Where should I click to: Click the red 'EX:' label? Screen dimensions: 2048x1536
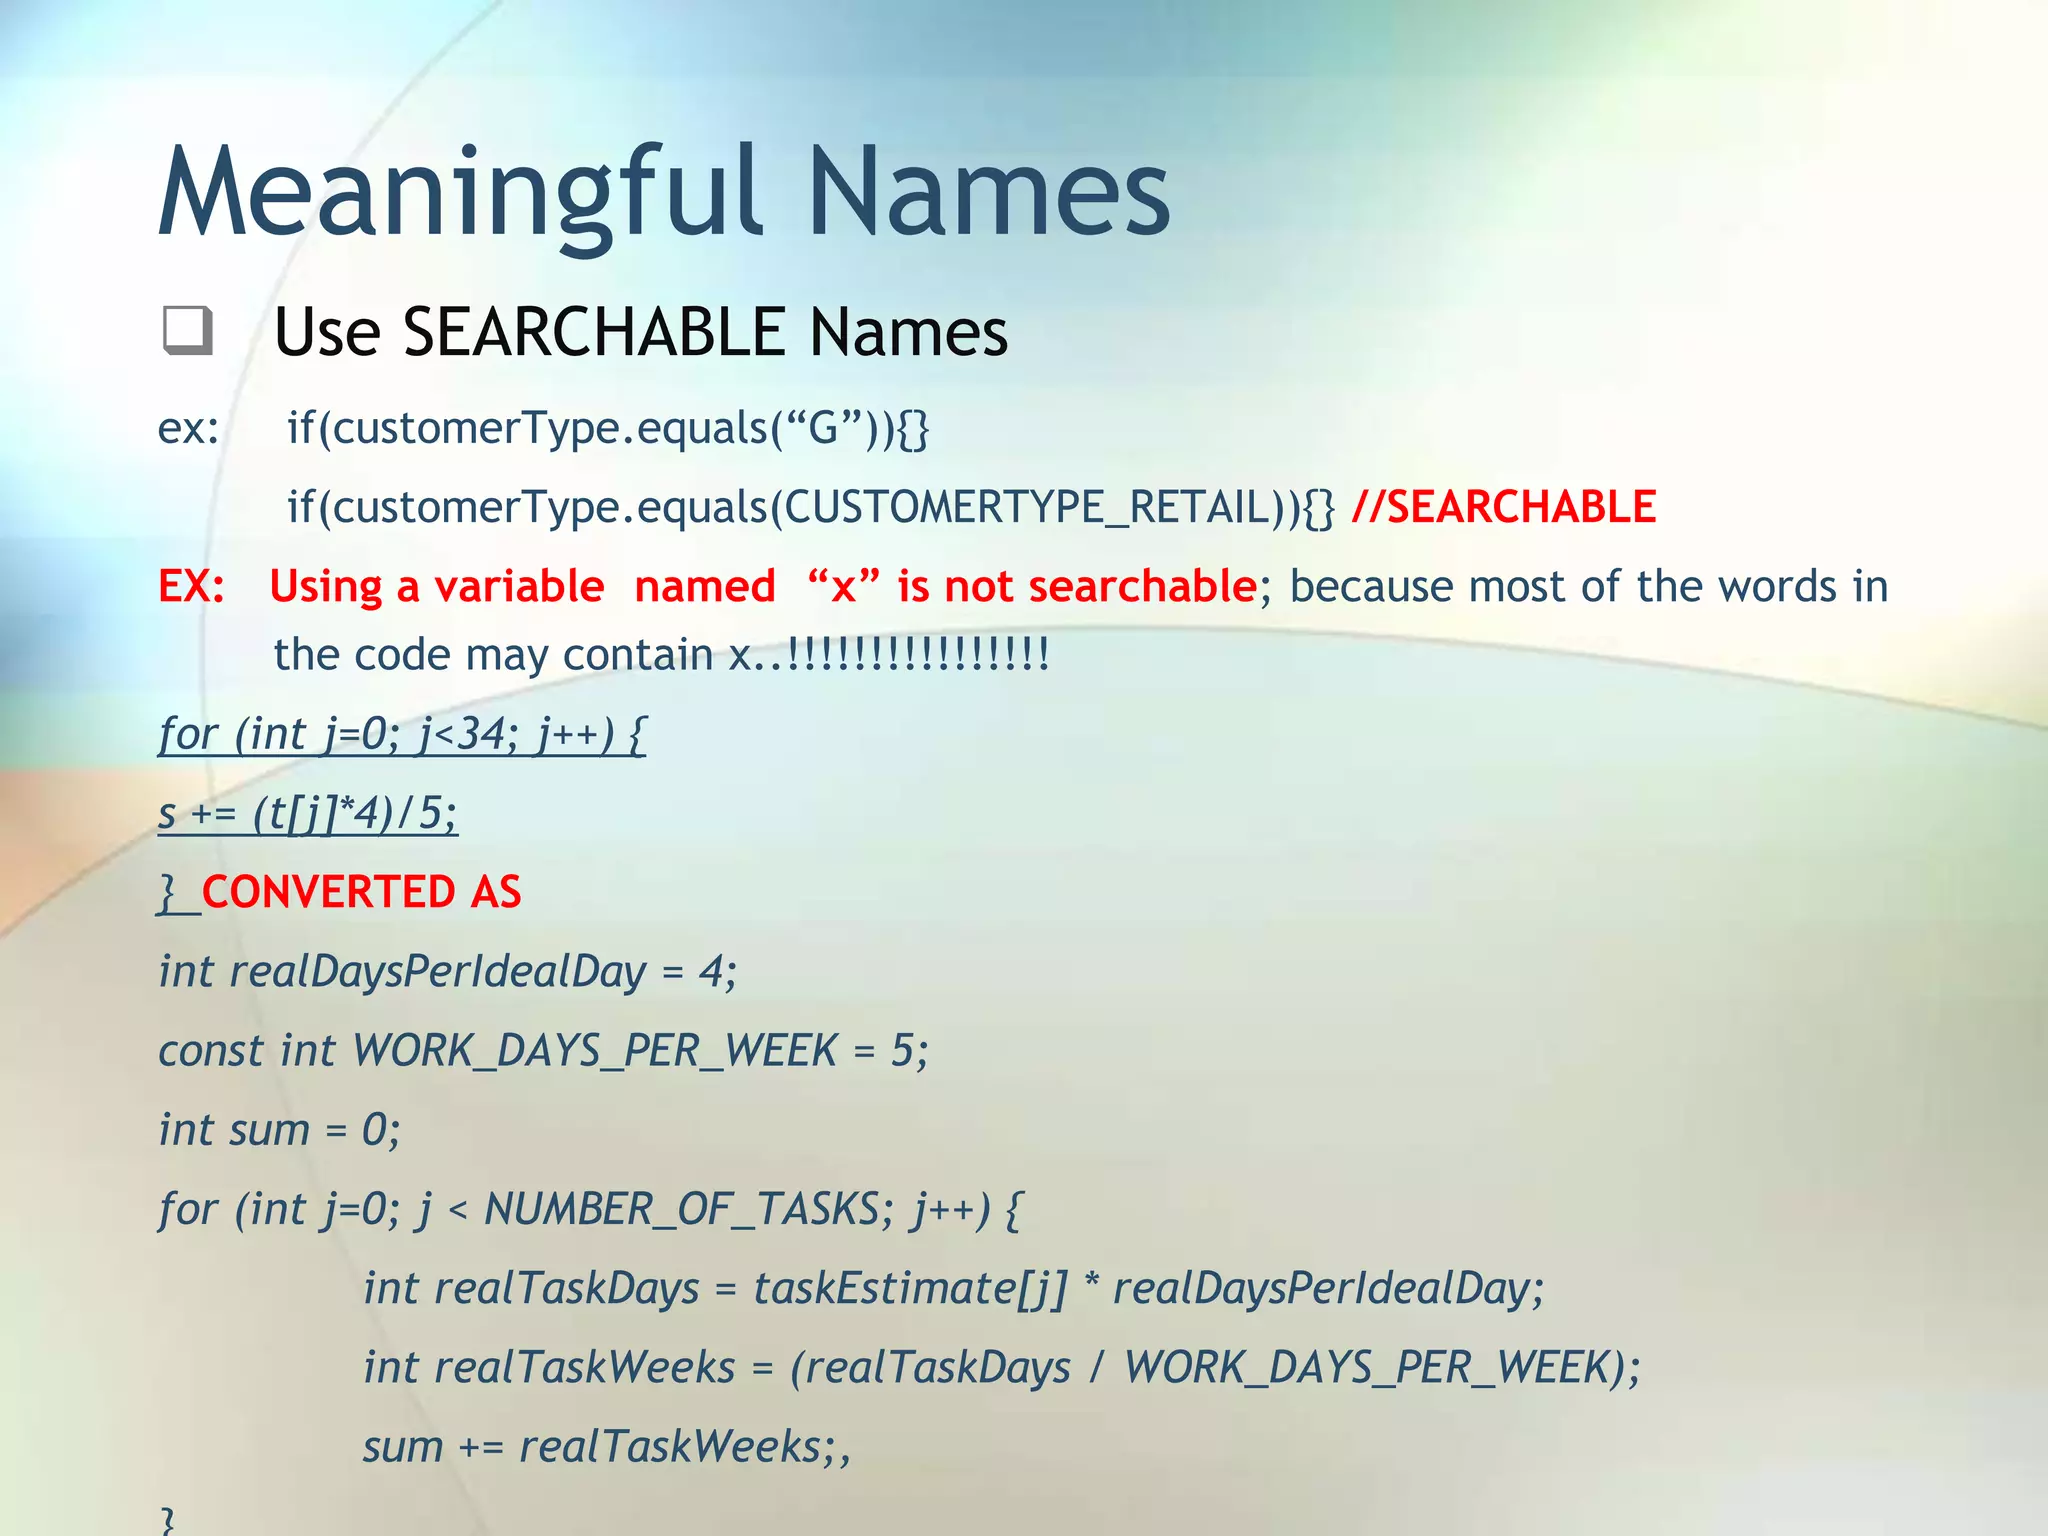click(x=191, y=586)
